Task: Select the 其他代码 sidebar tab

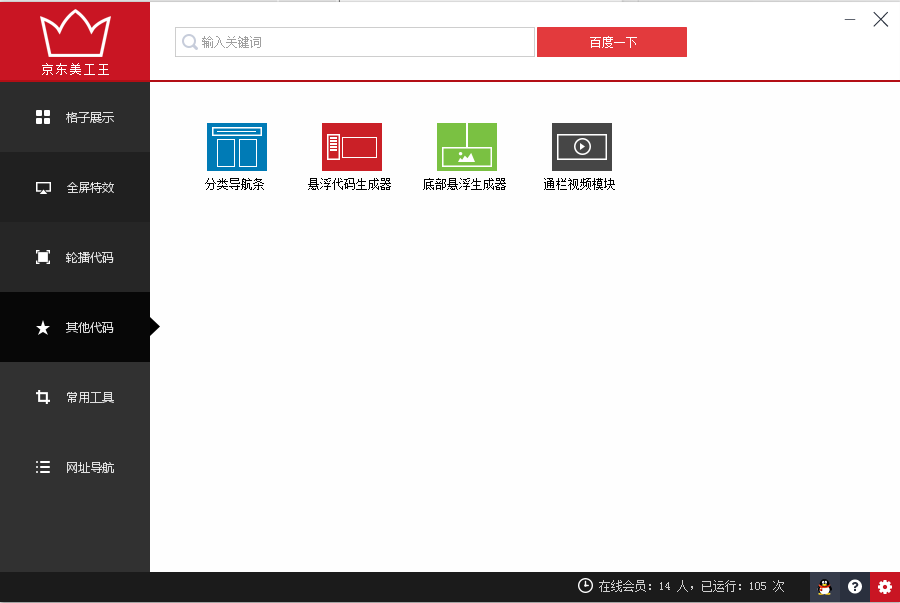Action: coord(75,327)
